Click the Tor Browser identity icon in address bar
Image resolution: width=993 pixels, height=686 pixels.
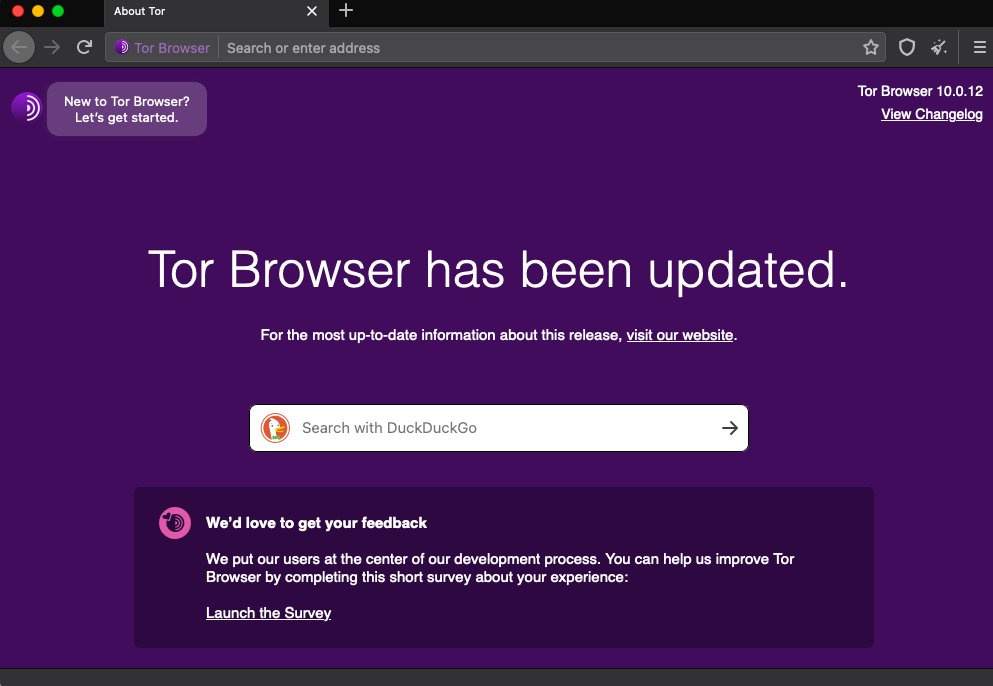pos(162,48)
